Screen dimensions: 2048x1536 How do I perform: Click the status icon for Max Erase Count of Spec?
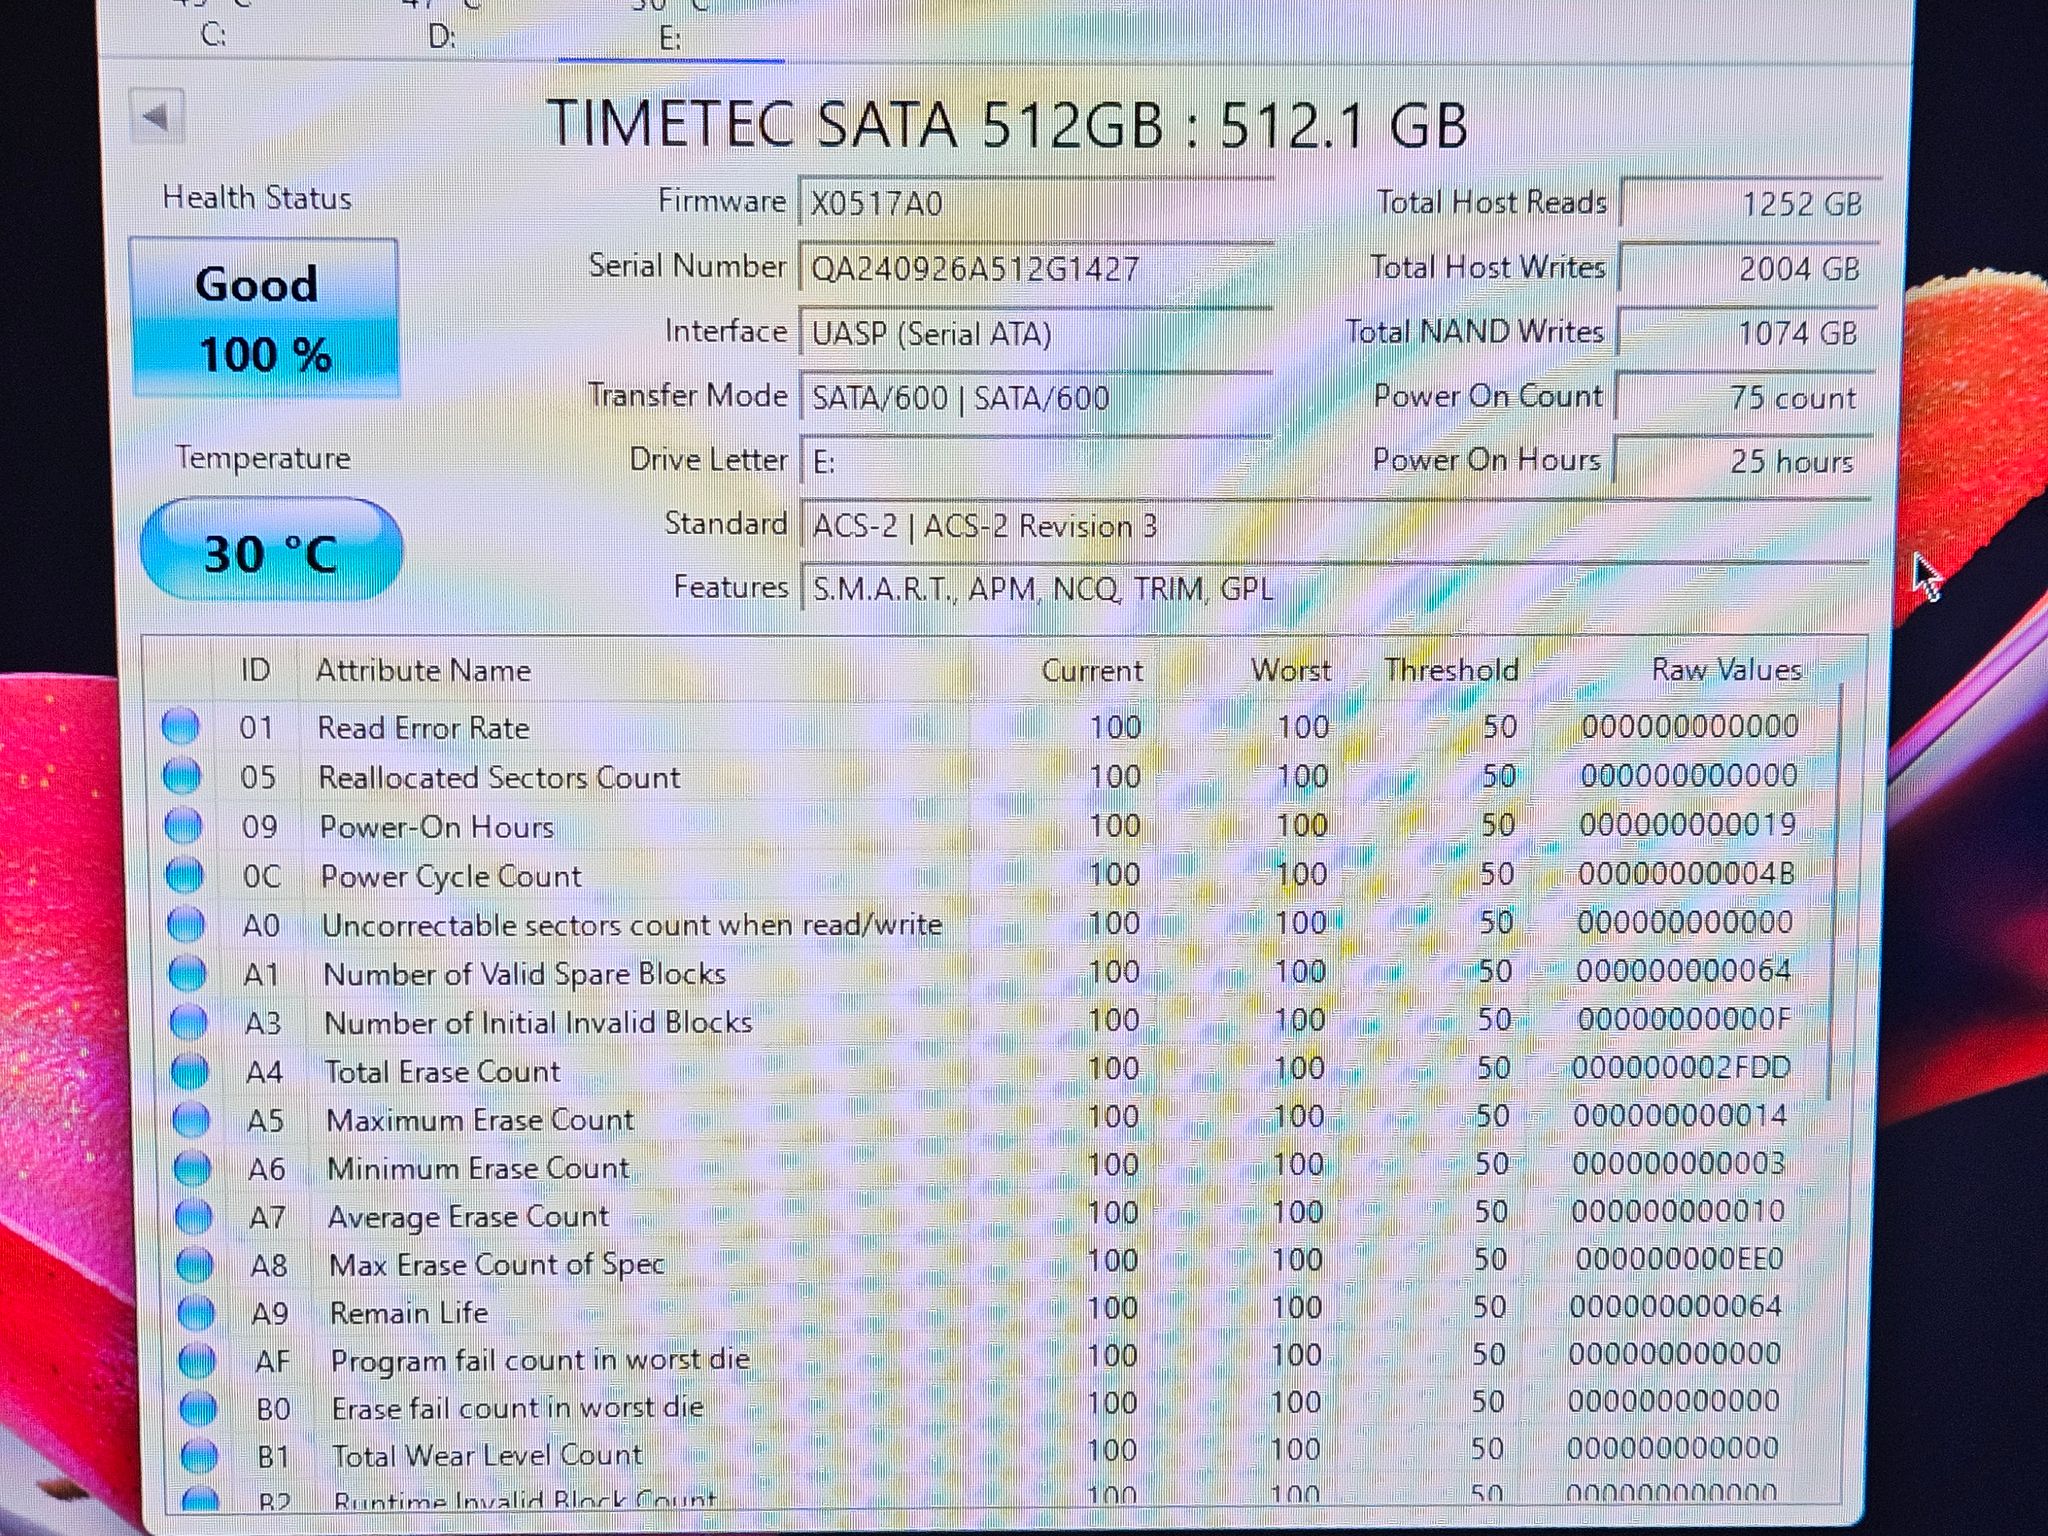194,1265
